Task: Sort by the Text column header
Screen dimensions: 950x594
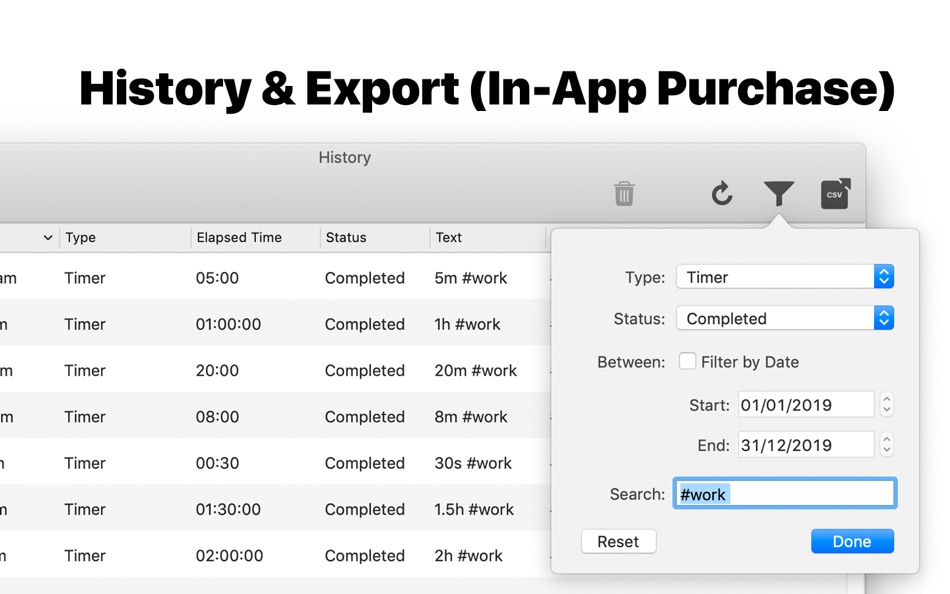Action: [x=488, y=238]
